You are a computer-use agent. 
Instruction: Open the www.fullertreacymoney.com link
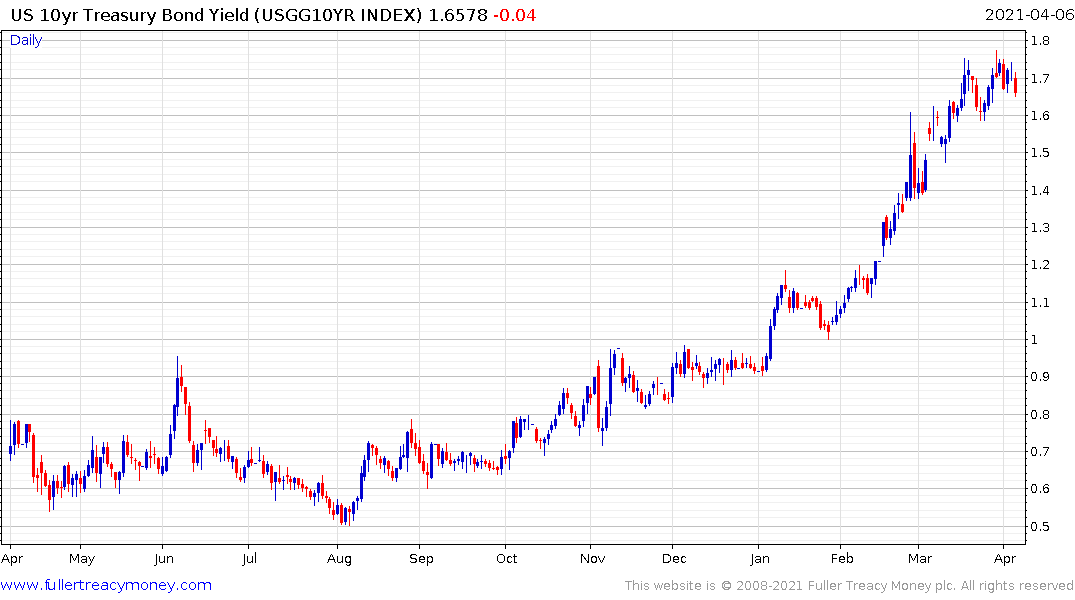[x=106, y=585]
